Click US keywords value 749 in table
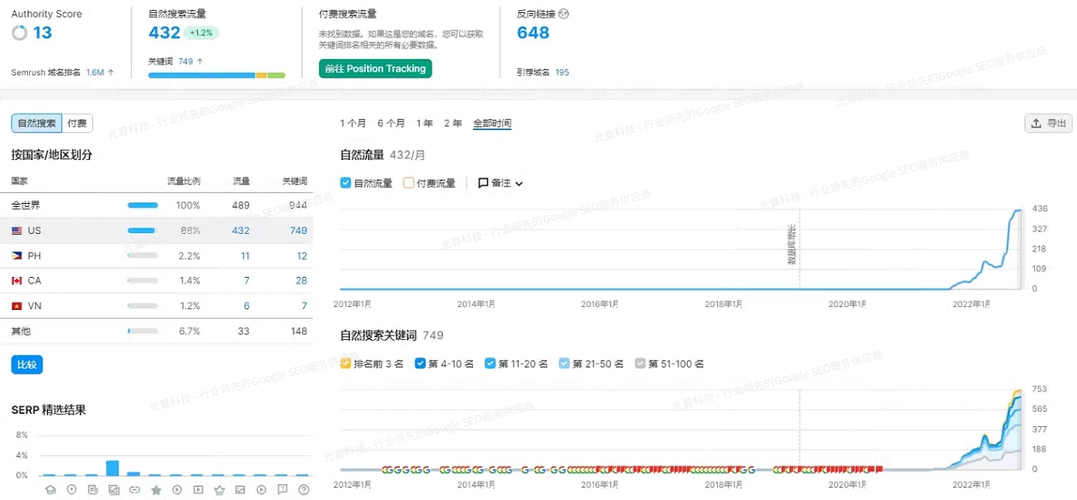The width and height of the screenshot is (1077, 500). pos(298,231)
